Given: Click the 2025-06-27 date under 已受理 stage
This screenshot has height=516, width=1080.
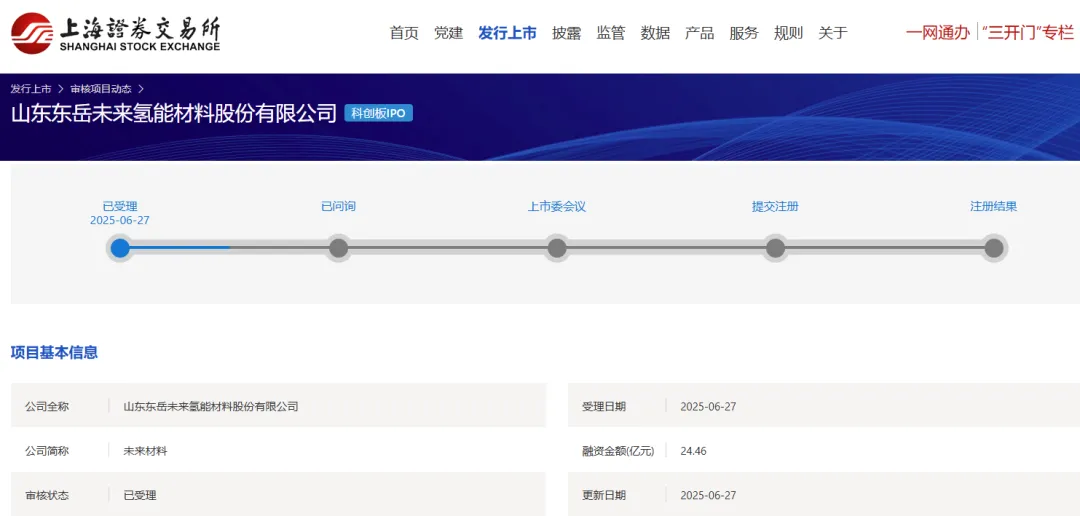Looking at the screenshot, I should (x=120, y=220).
